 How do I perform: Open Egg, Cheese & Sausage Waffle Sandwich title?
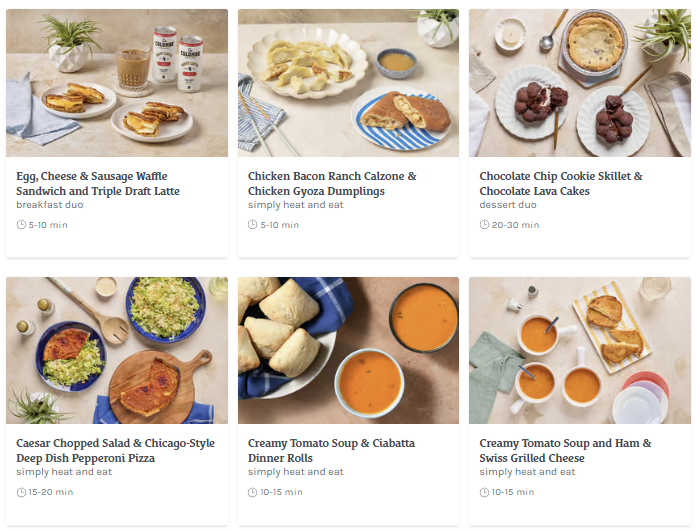98,183
